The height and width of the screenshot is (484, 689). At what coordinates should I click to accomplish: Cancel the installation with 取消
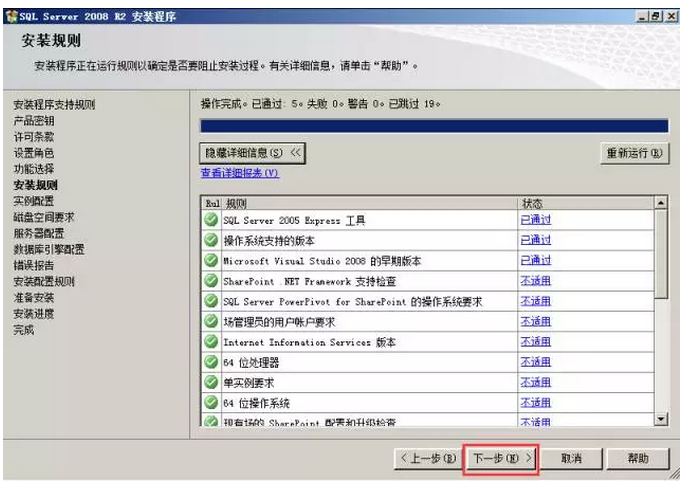pos(571,459)
